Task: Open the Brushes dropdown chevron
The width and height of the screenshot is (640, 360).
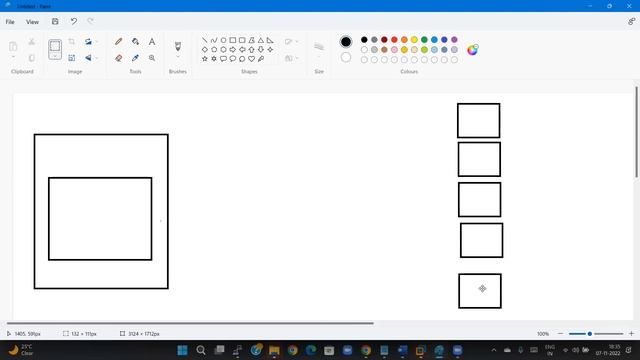Action: click(x=178, y=57)
